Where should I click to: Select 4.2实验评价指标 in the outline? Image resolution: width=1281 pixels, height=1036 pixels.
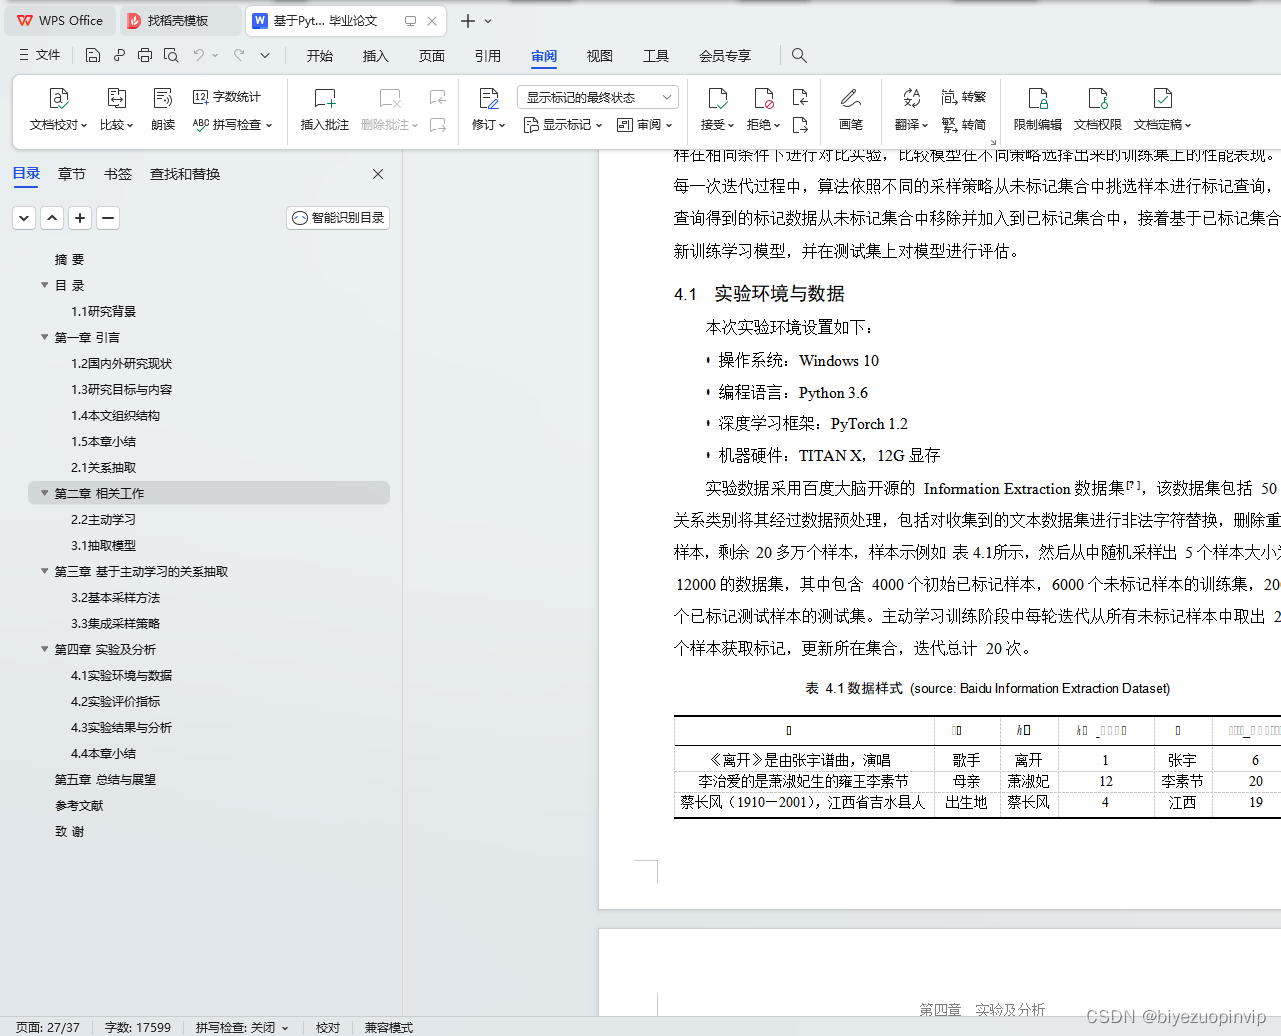tap(114, 701)
